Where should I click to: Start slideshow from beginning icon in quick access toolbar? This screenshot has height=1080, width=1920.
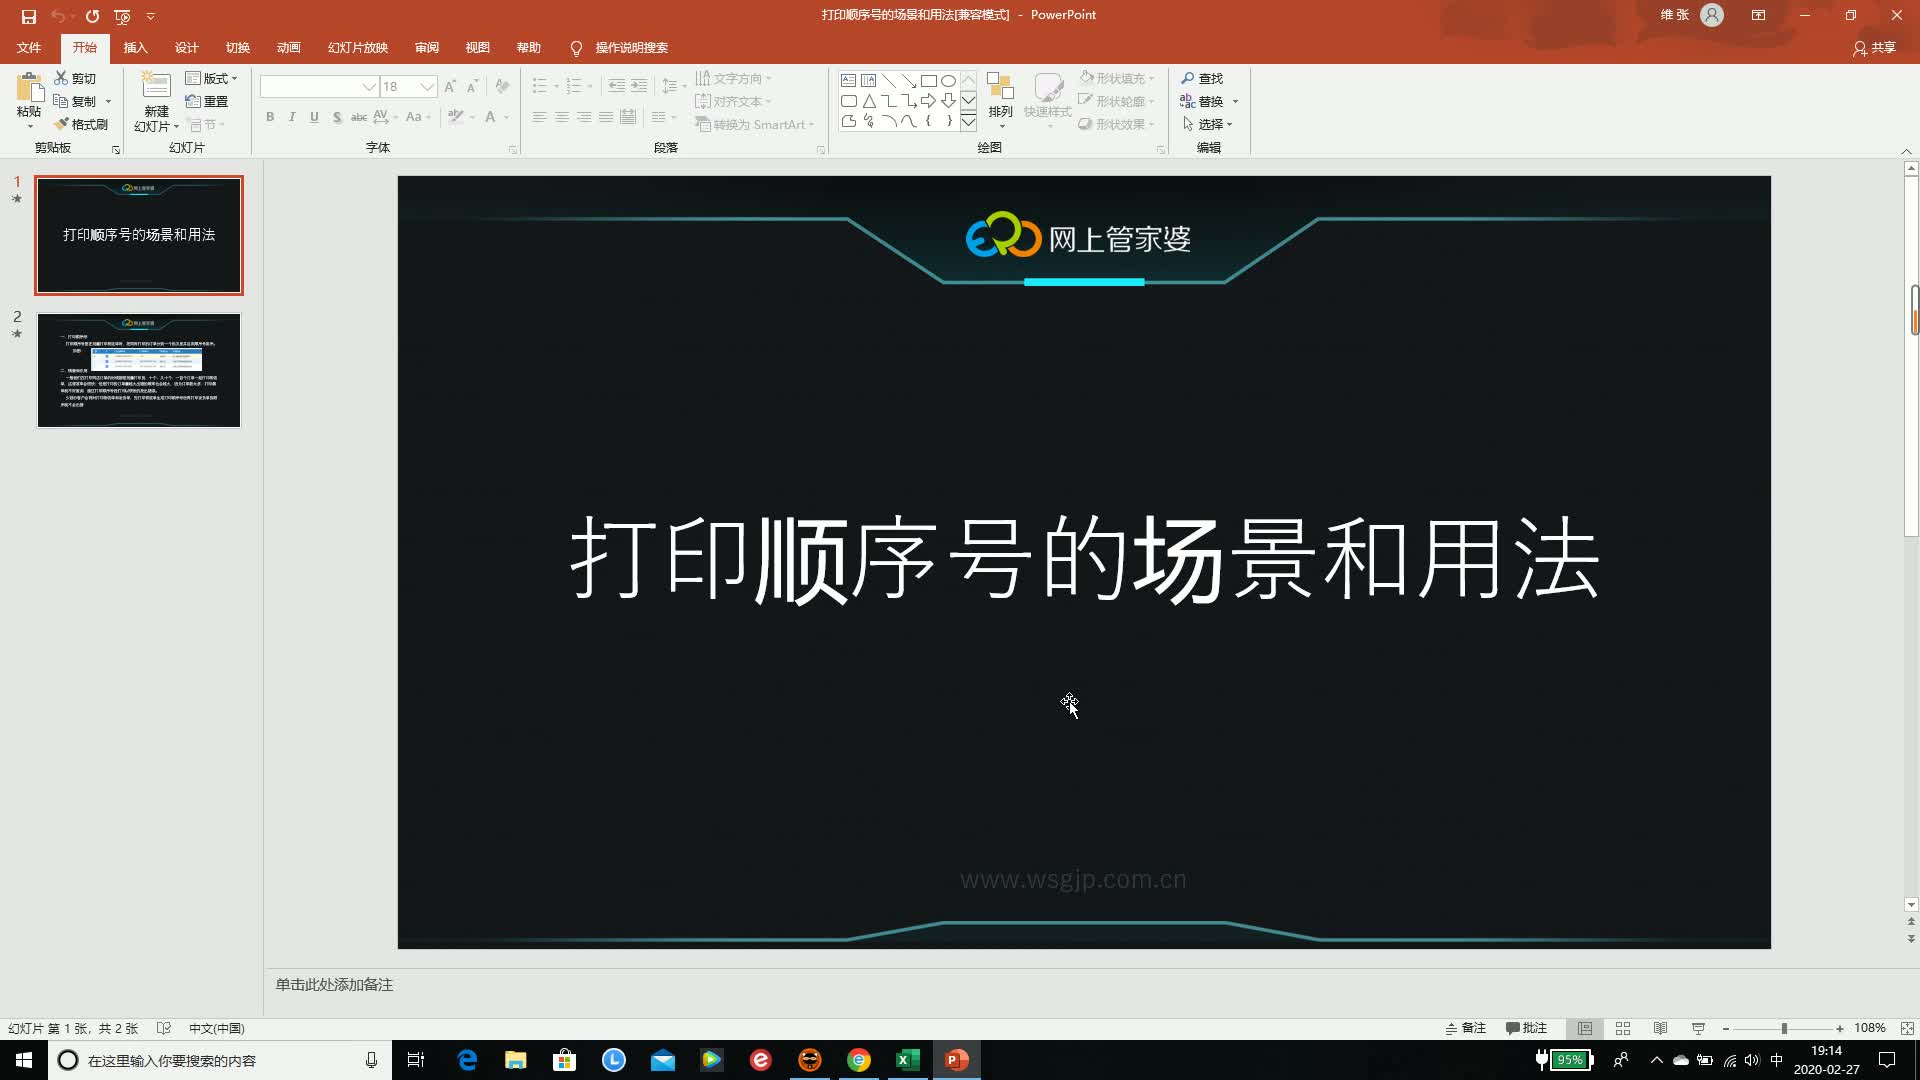pyautogui.click(x=122, y=16)
